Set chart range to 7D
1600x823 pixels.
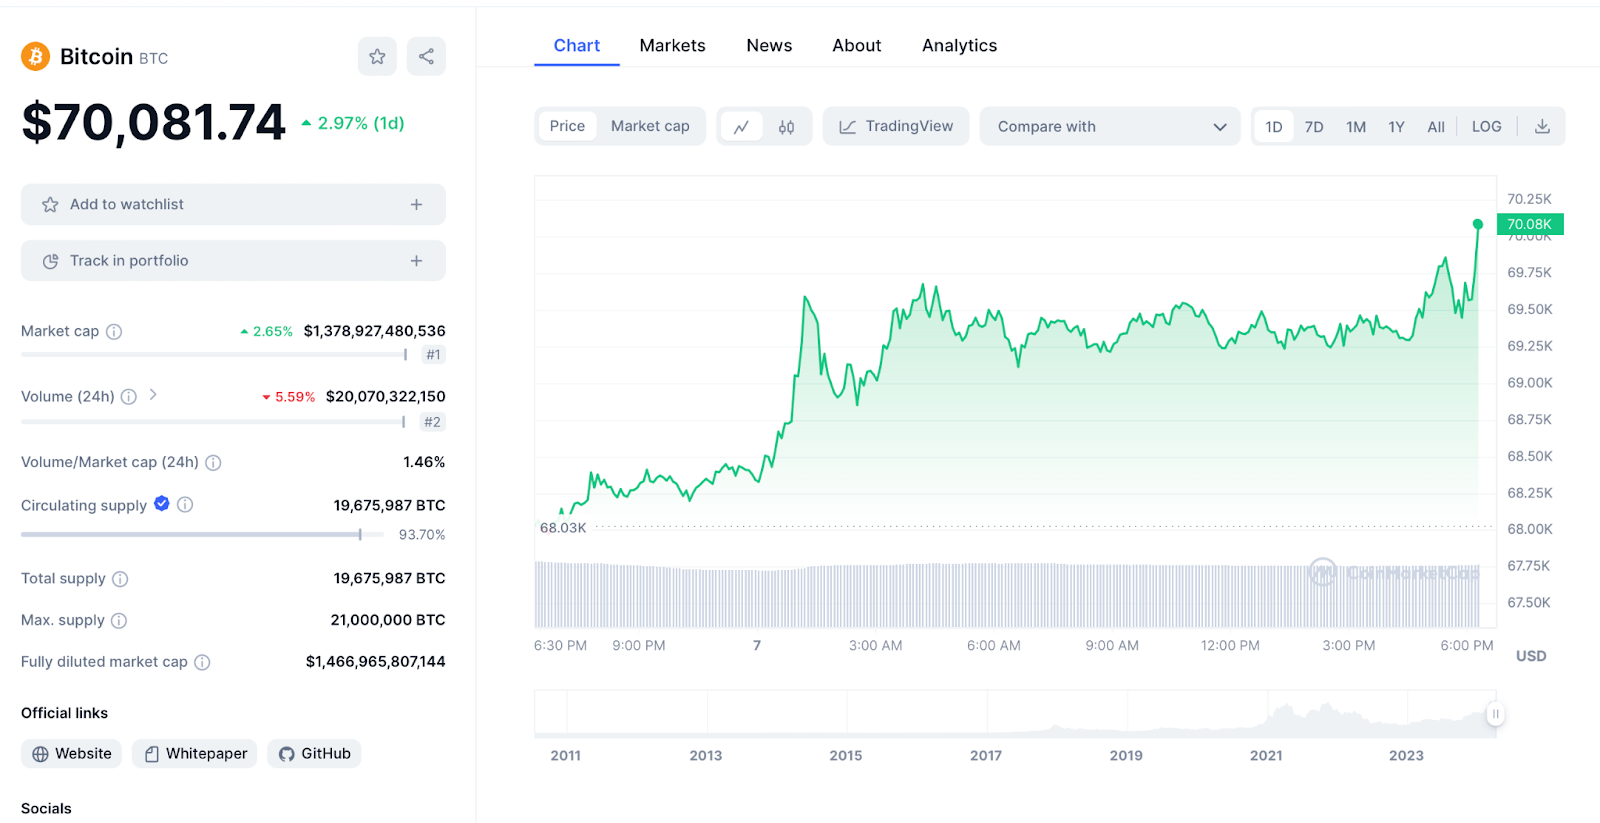pyautogui.click(x=1314, y=127)
